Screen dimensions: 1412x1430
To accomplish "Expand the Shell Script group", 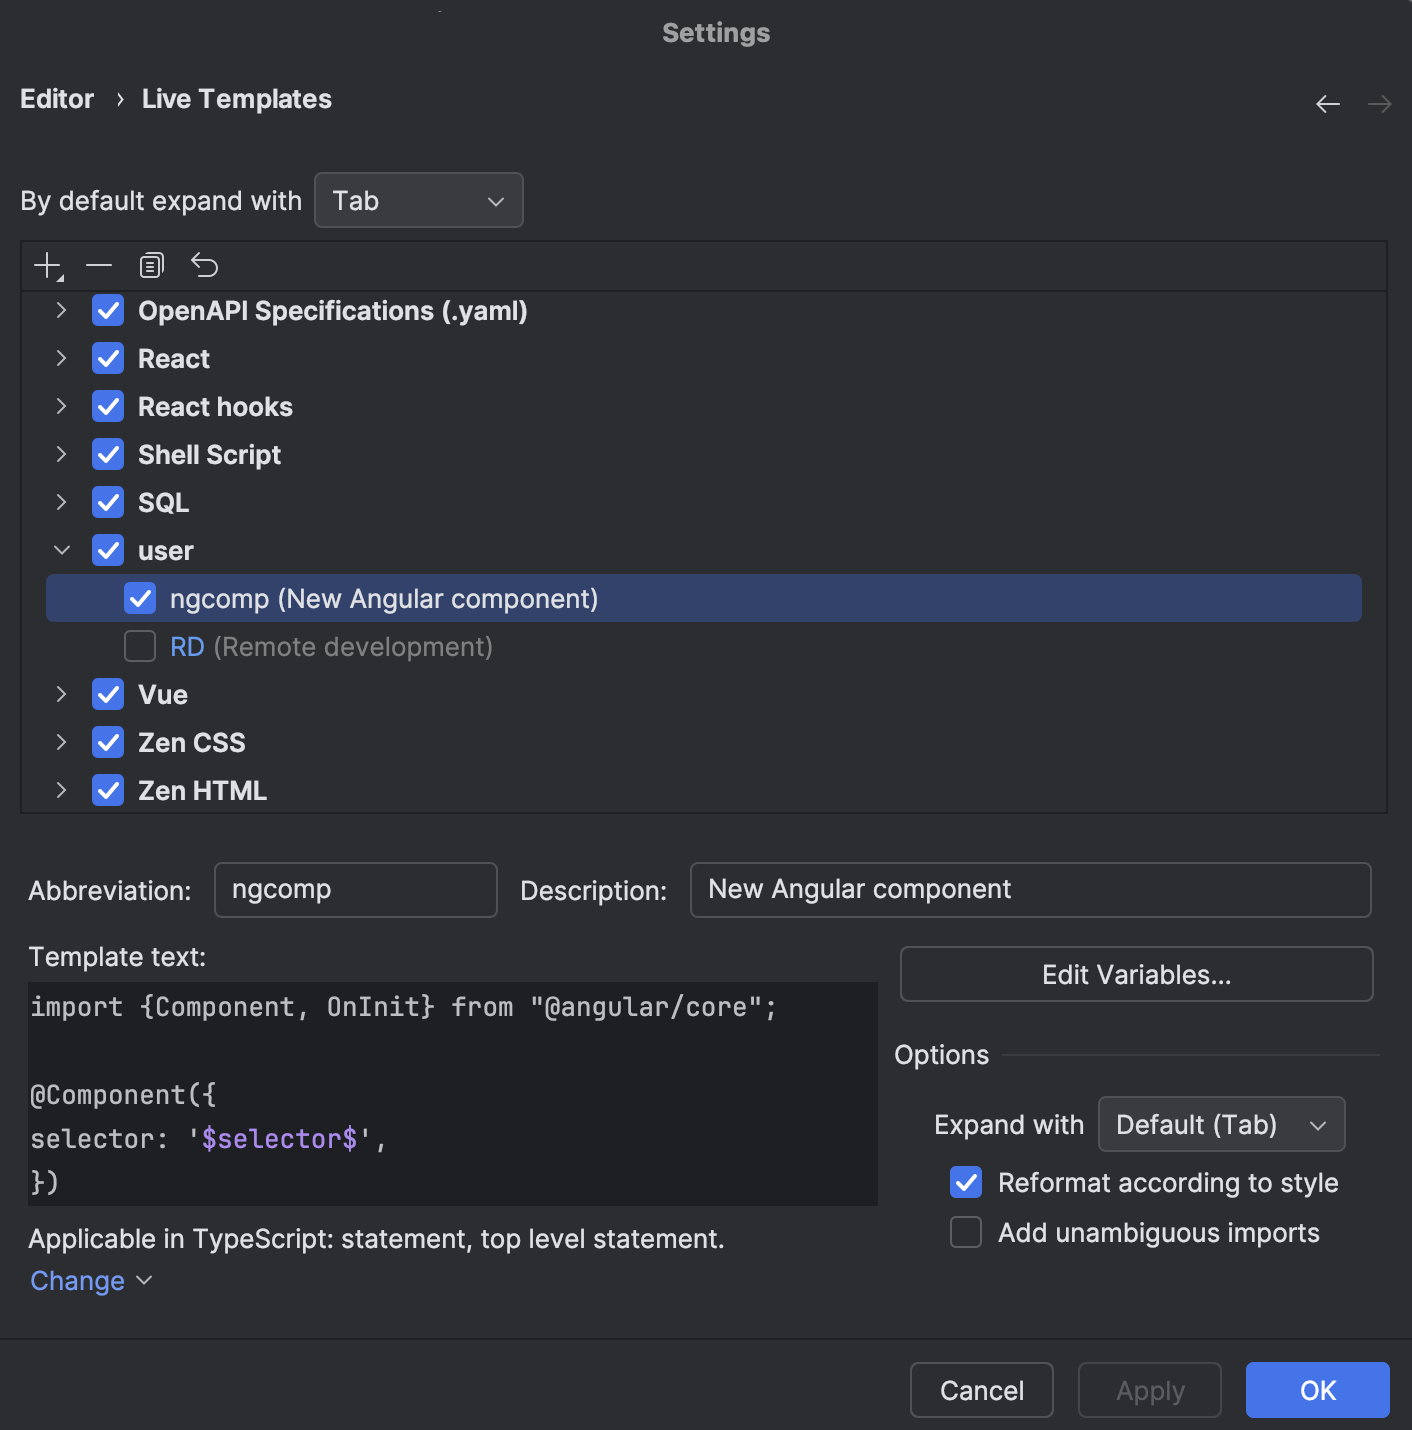I will click(62, 455).
